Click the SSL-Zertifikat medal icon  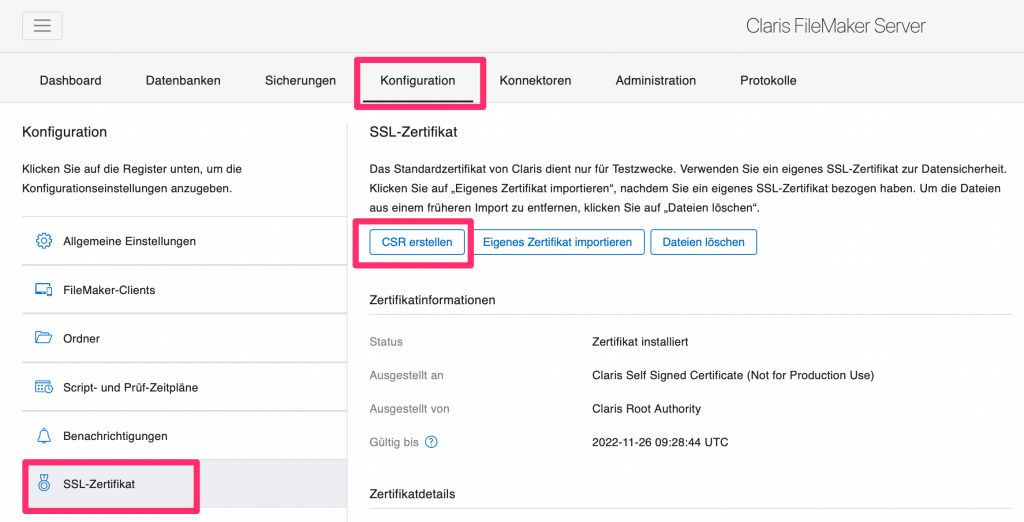pos(43,484)
